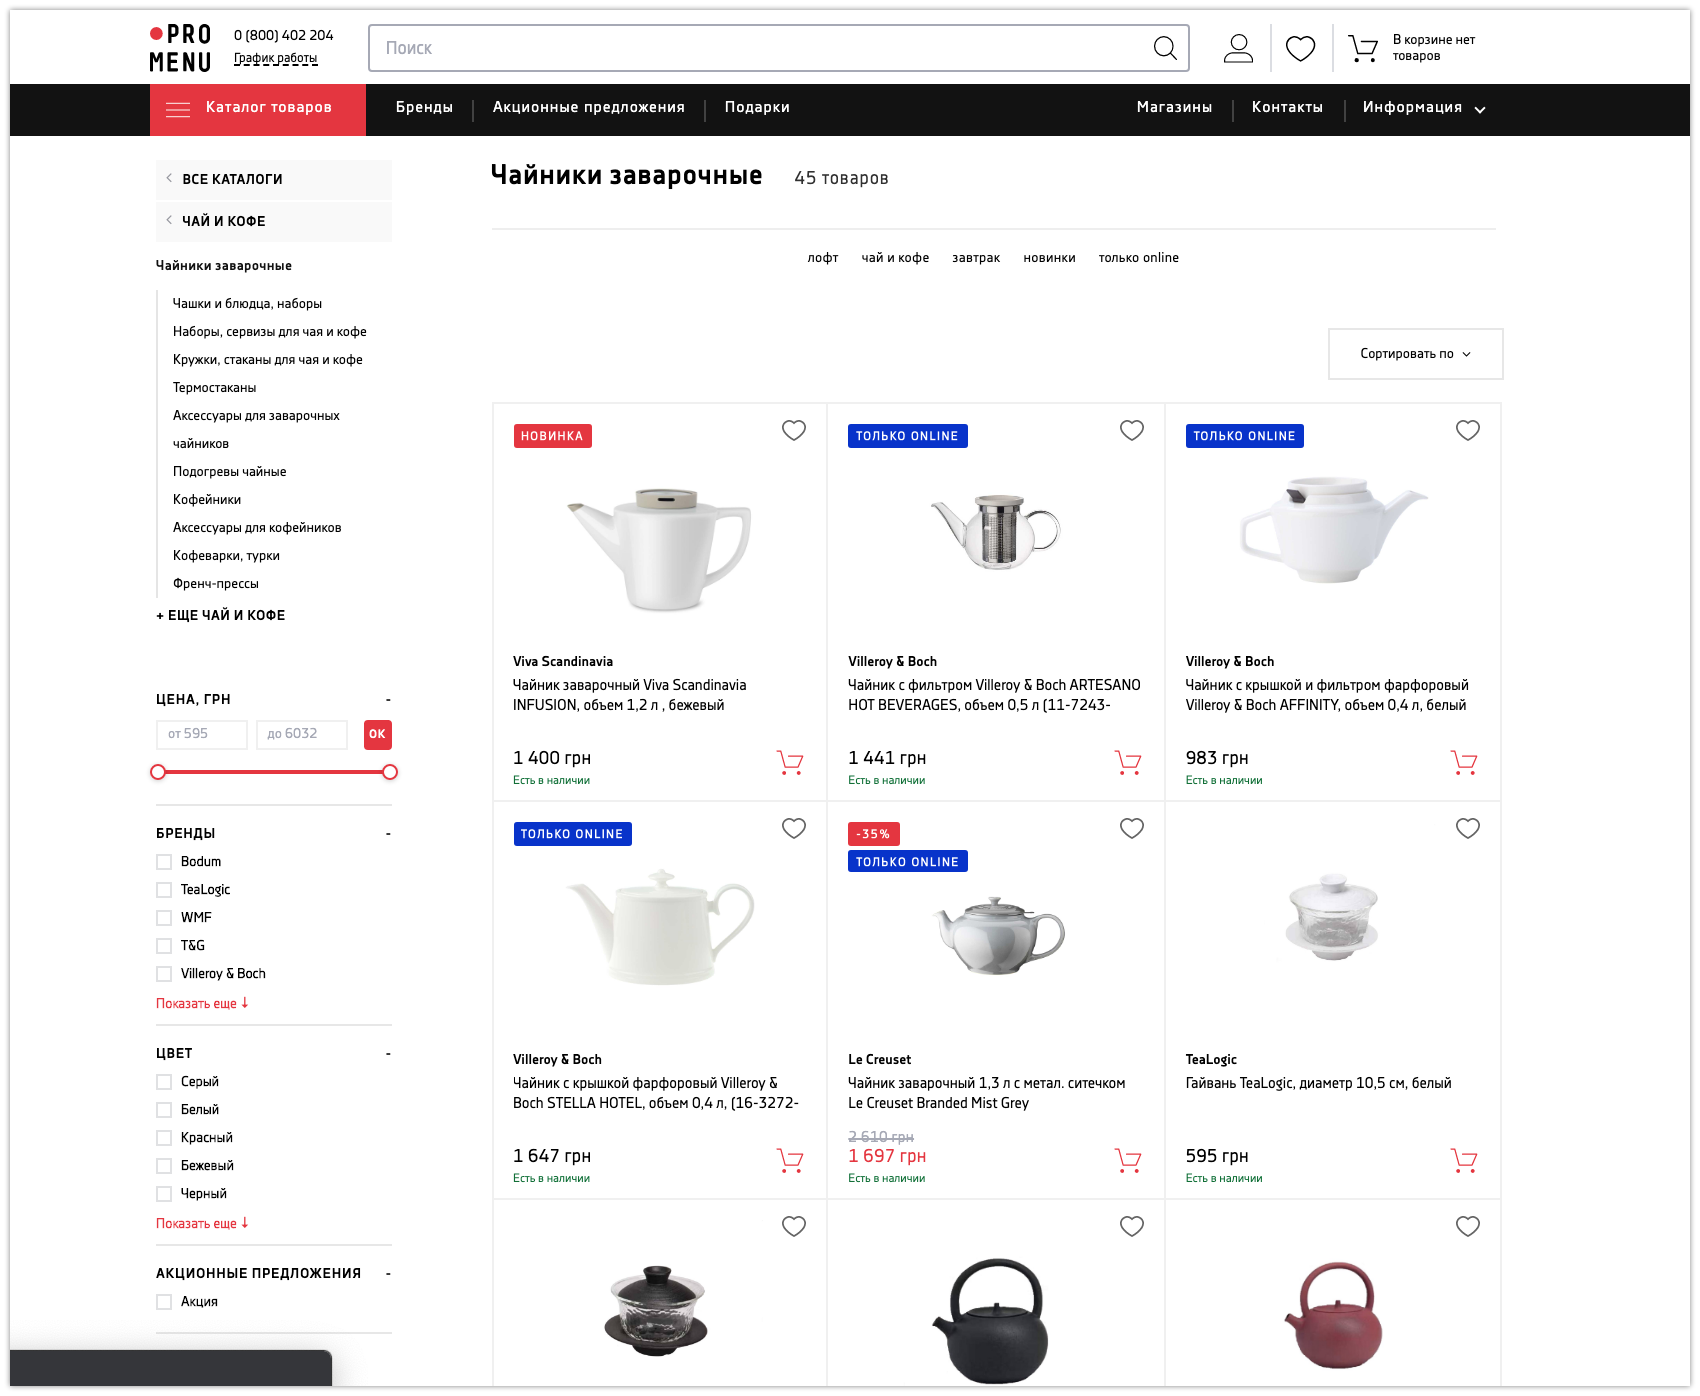Image resolution: width=1700 pixels, height=1396 pixels.
Task: Click the search magnifier icon
Action: tap(1164, 48)
